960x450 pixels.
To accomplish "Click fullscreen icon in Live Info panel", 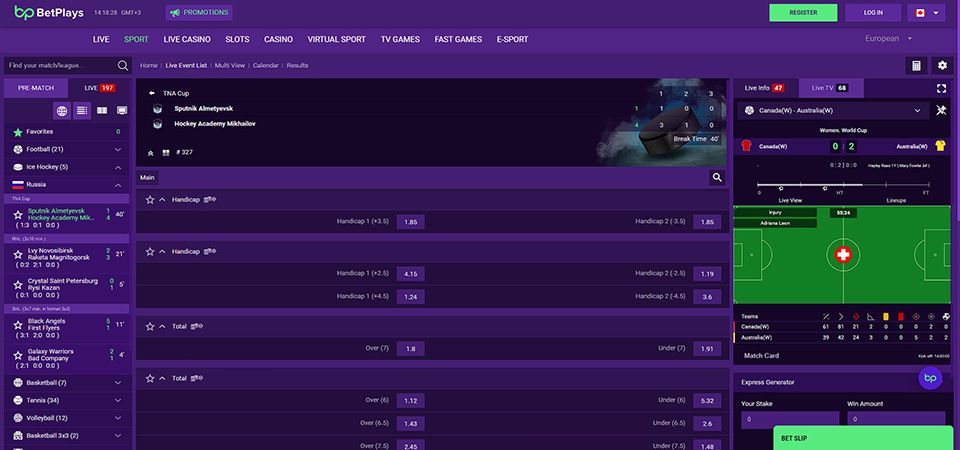I will [x=941, y=88].
